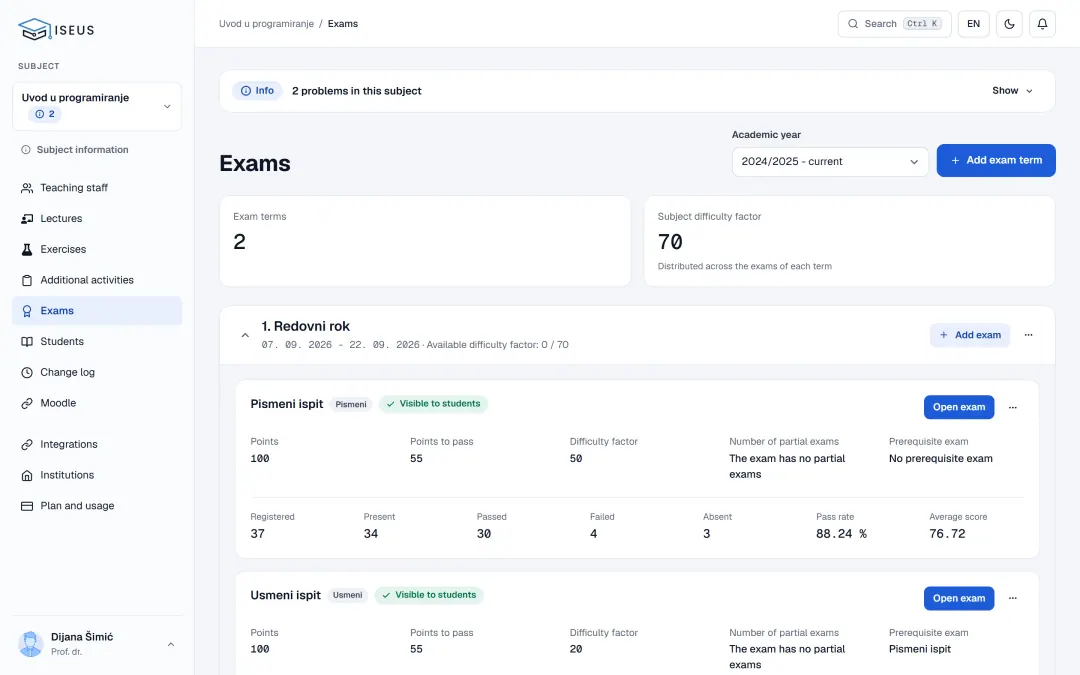
Task: Select Exams in the sidebar
Action: 97,311
